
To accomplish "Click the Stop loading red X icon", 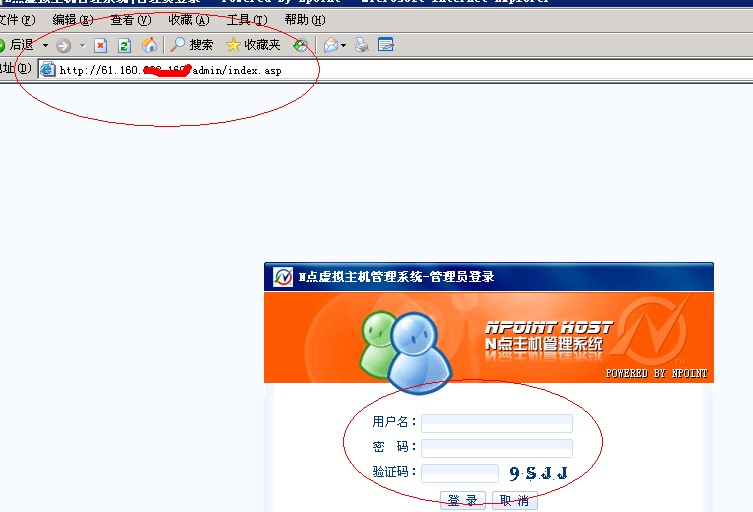I will point(100,46).
